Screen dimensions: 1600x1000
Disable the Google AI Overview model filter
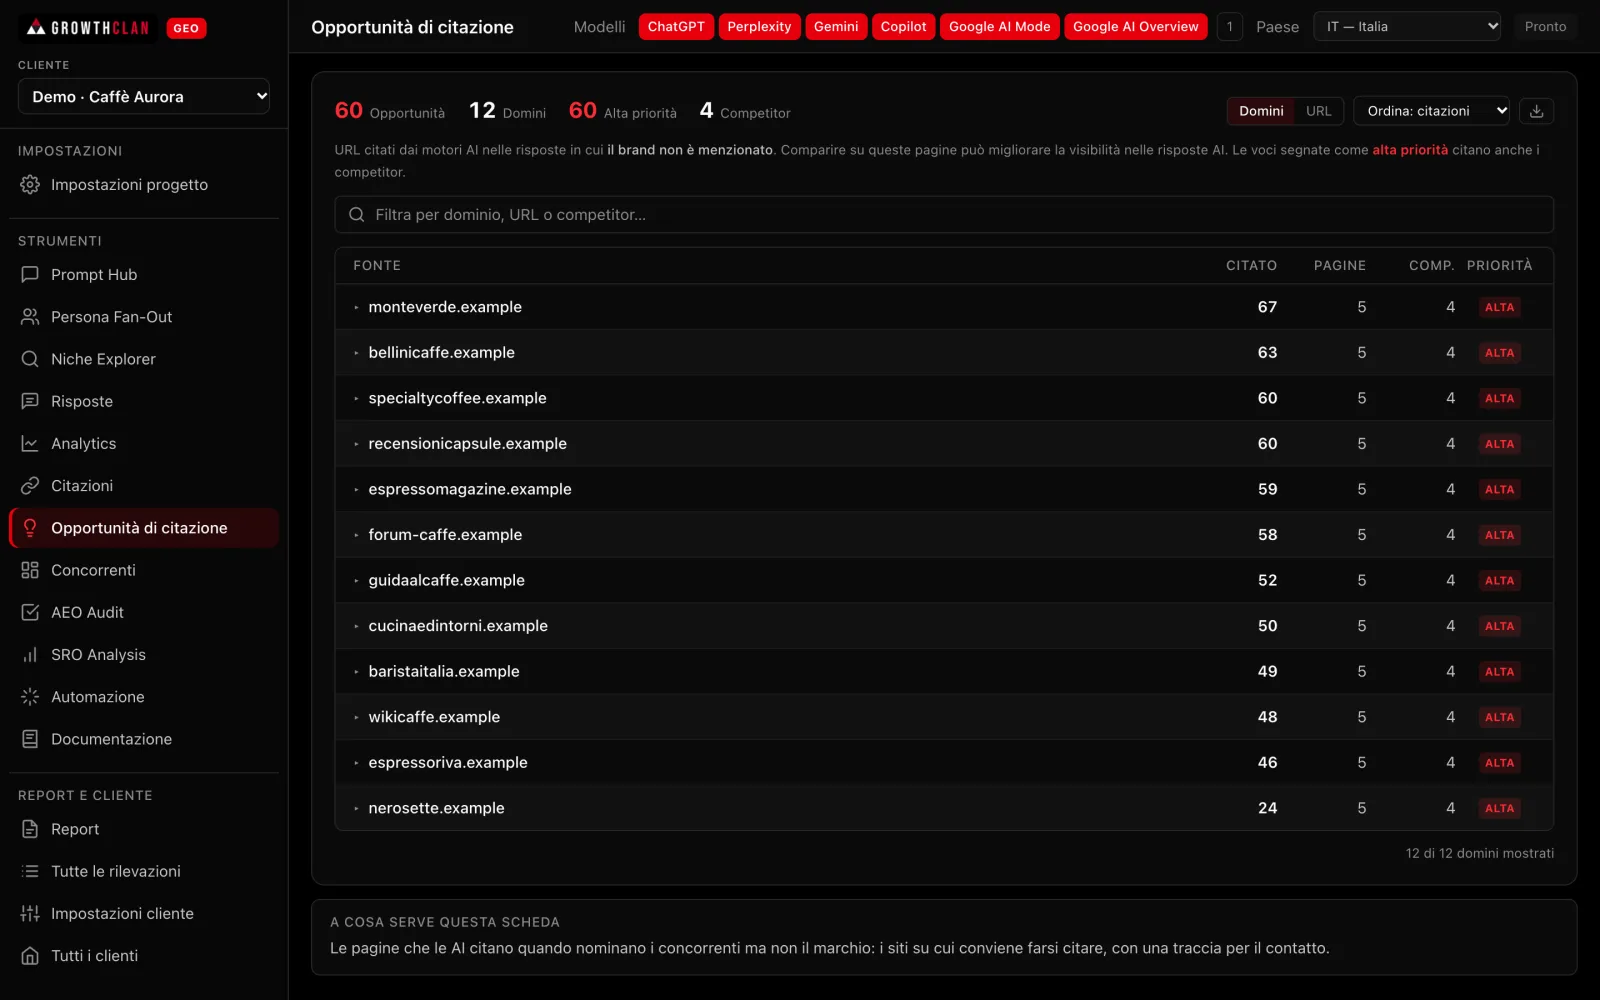point(1135,27)
